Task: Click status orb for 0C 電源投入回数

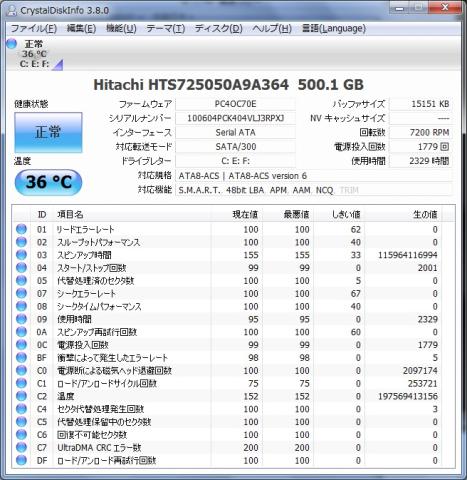Action: pyautogui.click(x=21, y=345)
